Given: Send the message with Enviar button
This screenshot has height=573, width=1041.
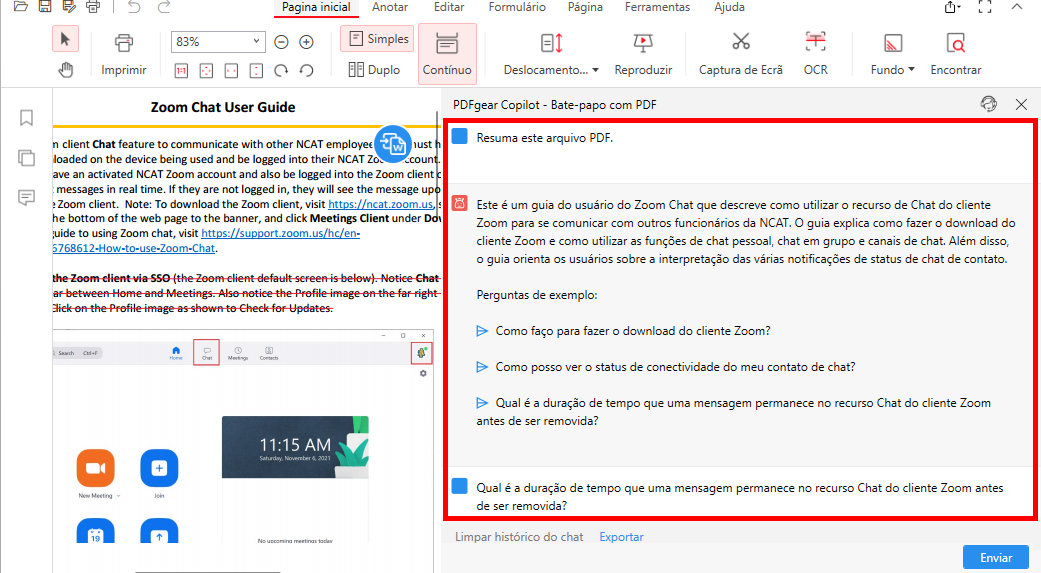Looking at the screenshot, I should [x=996, y=558].
